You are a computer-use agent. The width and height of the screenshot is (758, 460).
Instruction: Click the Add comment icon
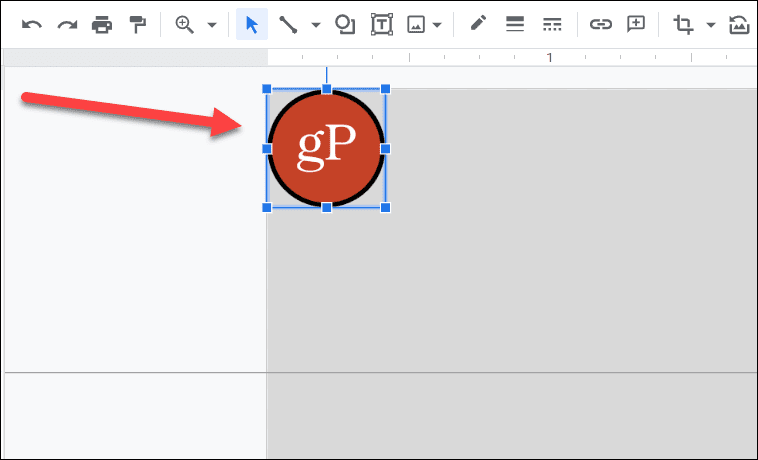636,24
